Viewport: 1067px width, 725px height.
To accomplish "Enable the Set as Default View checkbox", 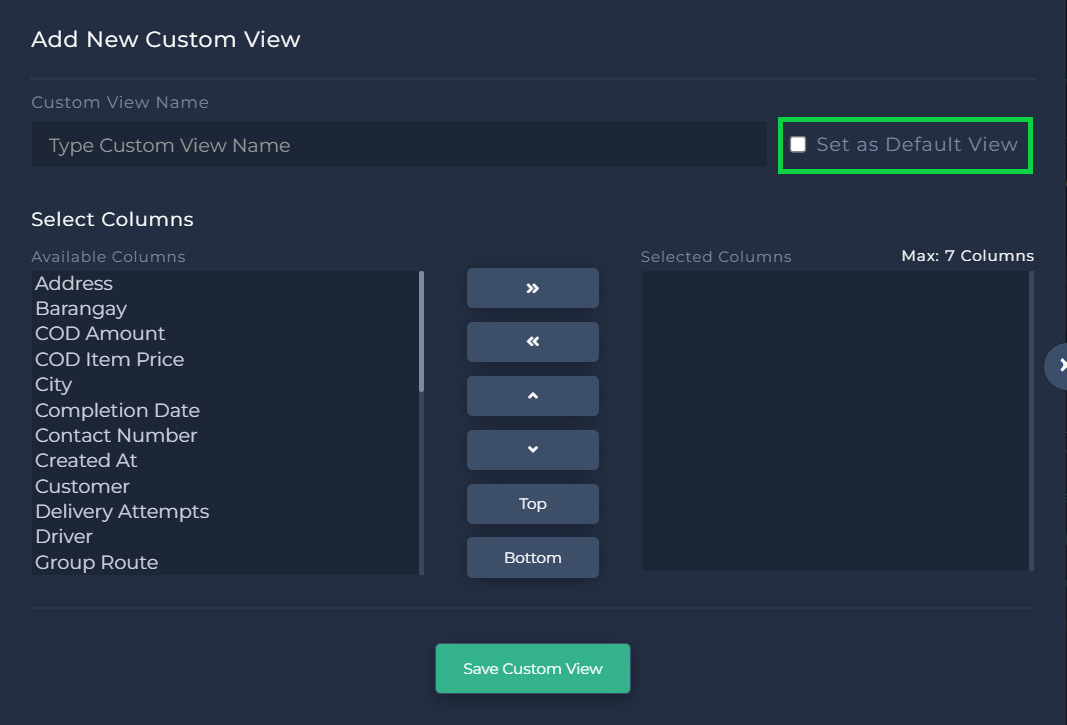I will pyautogui.click(x=798, y=145).
